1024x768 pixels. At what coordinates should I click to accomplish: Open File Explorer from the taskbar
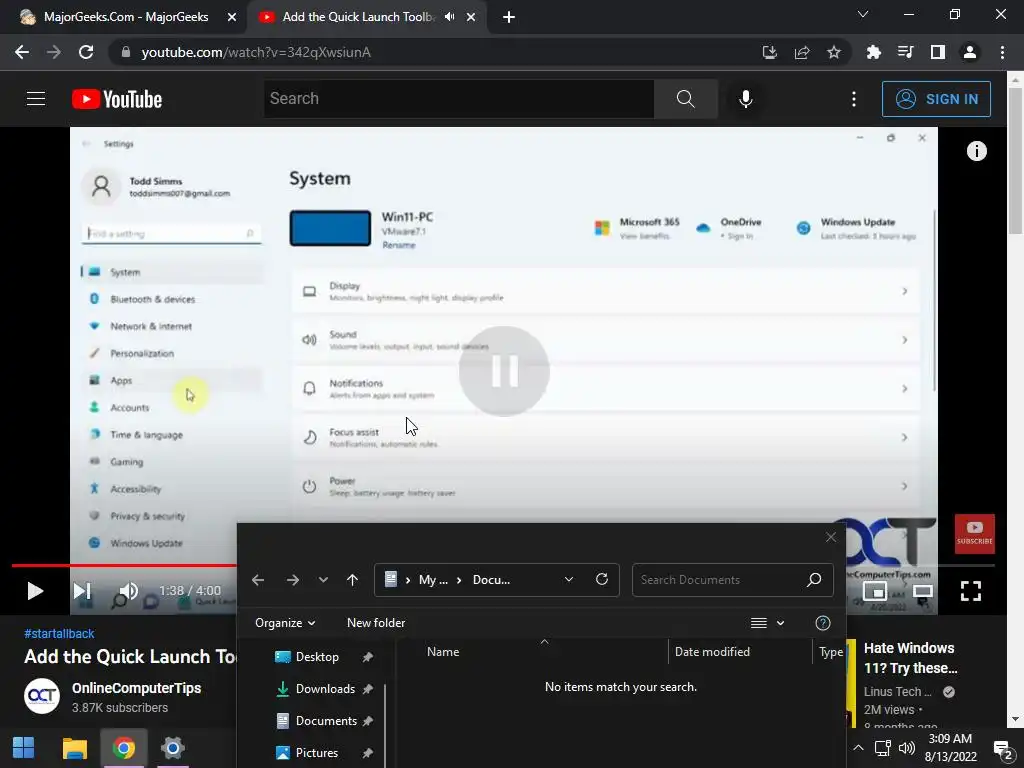(x=74, y=748)
